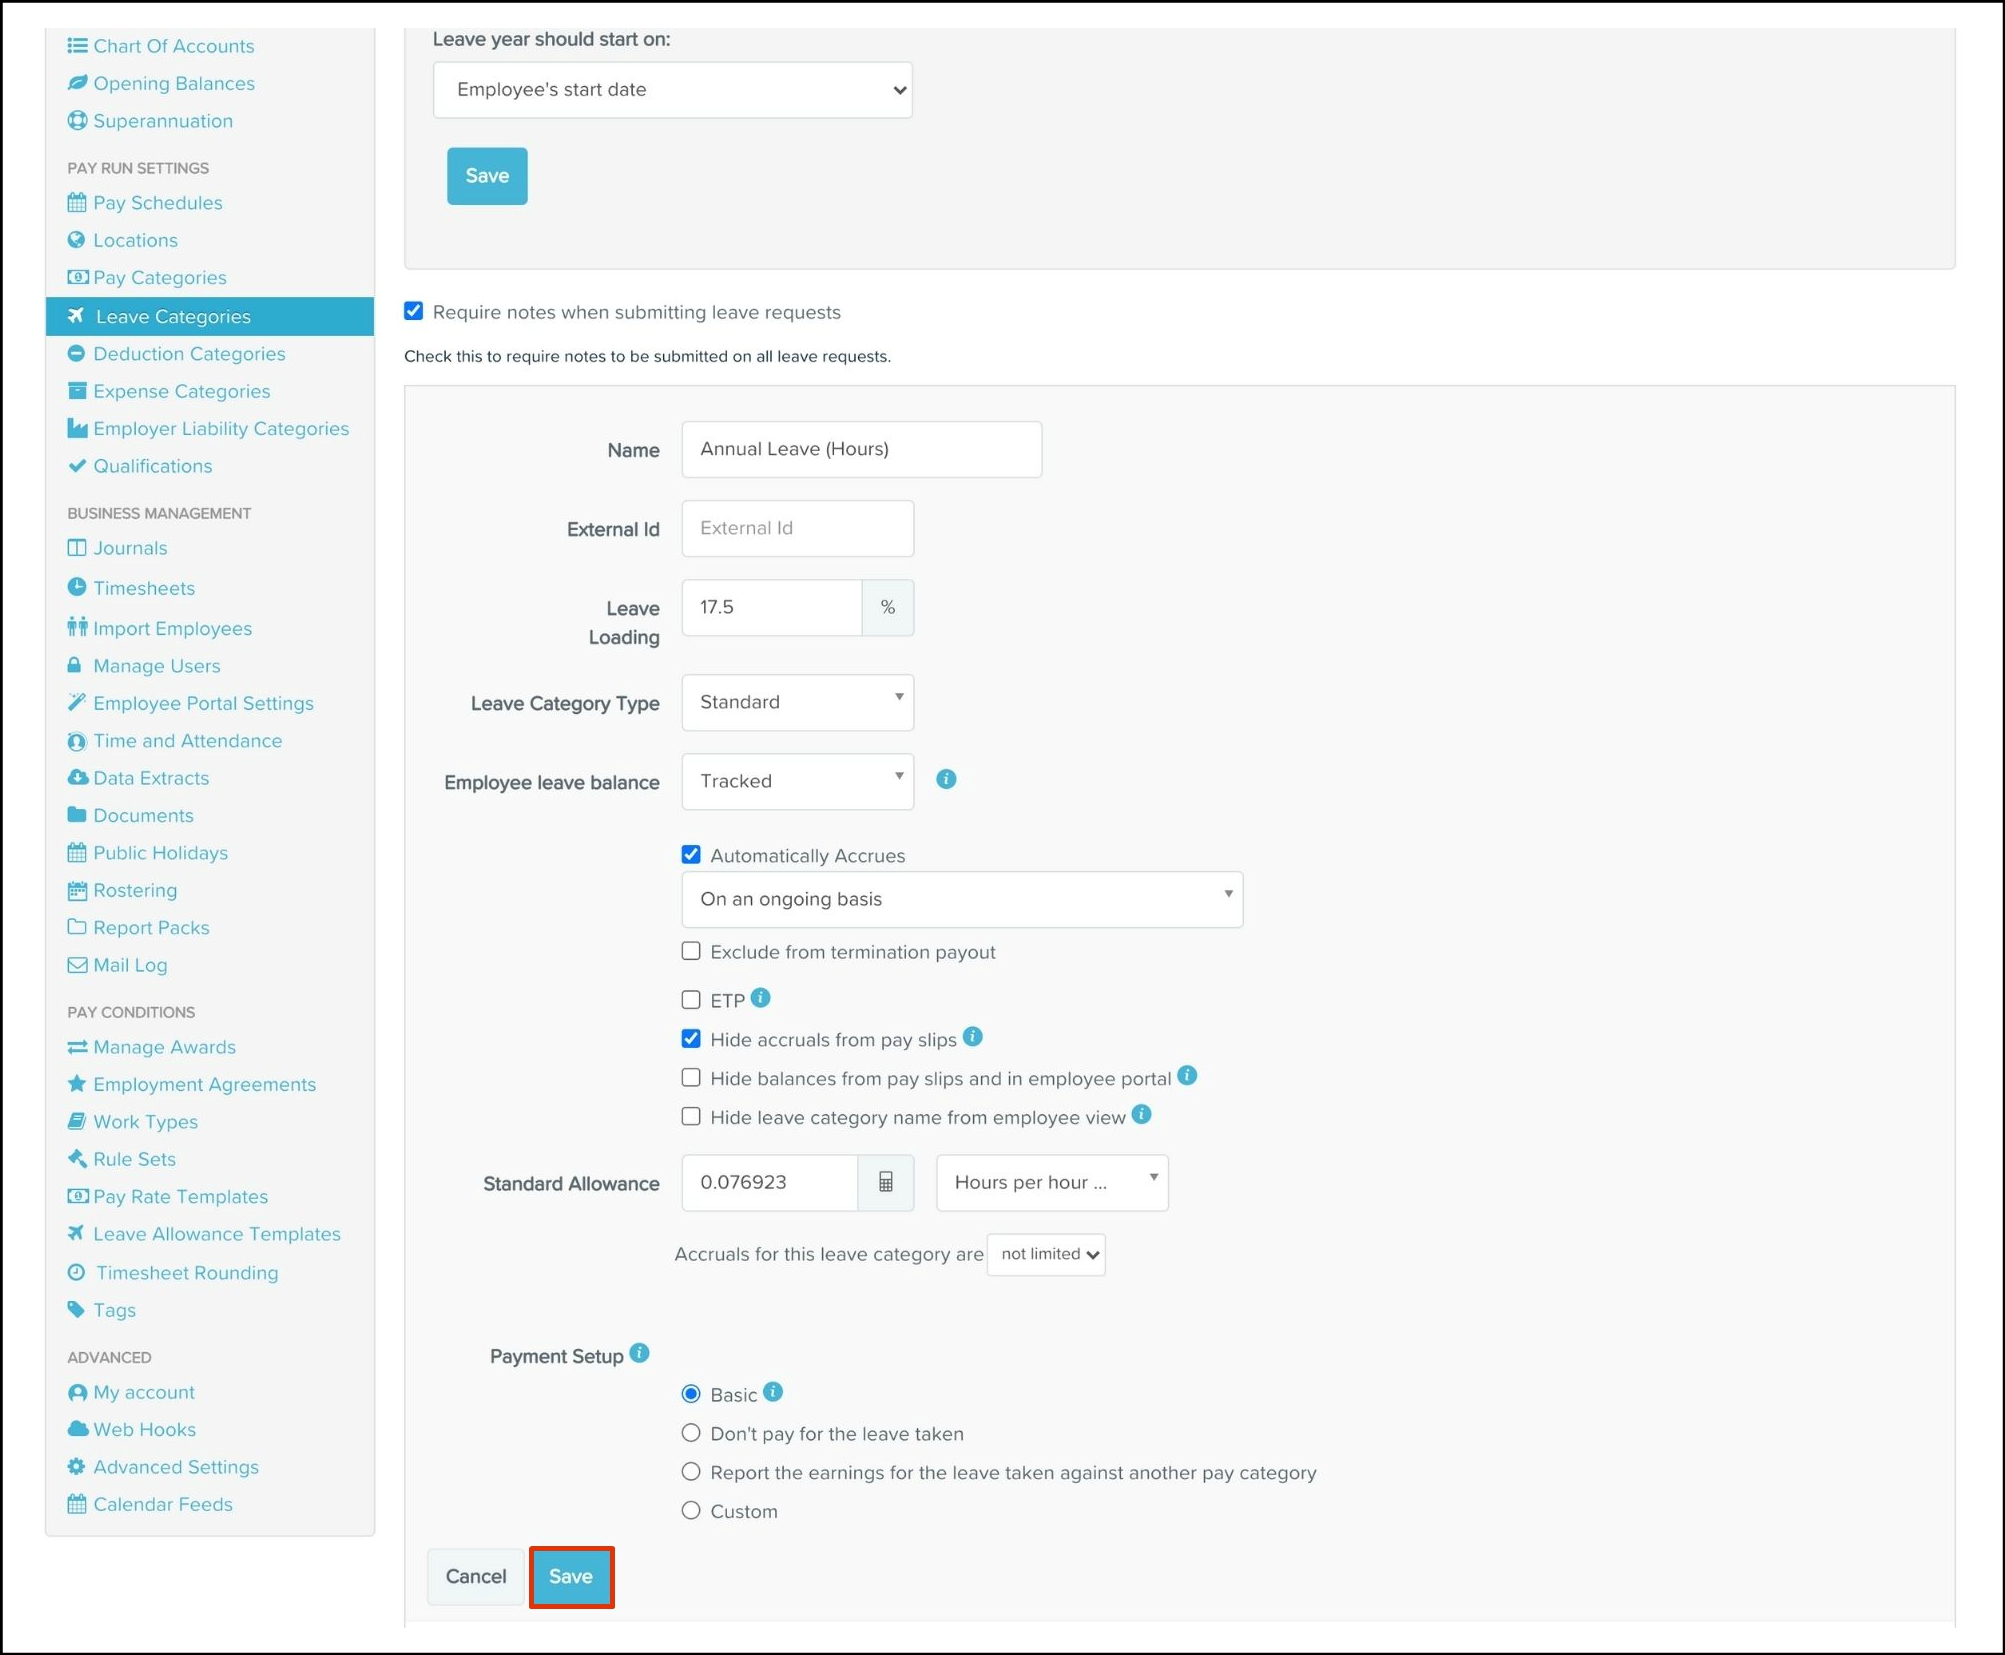
Task: Expand the On an ongoing basis dropdown
Action: coord(961,899)
